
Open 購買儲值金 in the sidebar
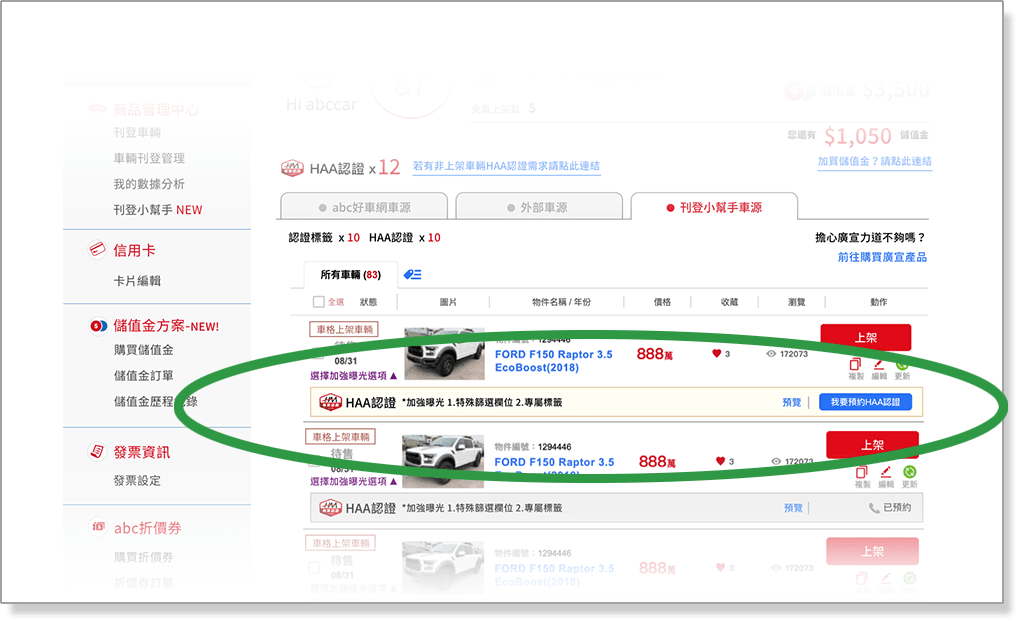point(143,350)
